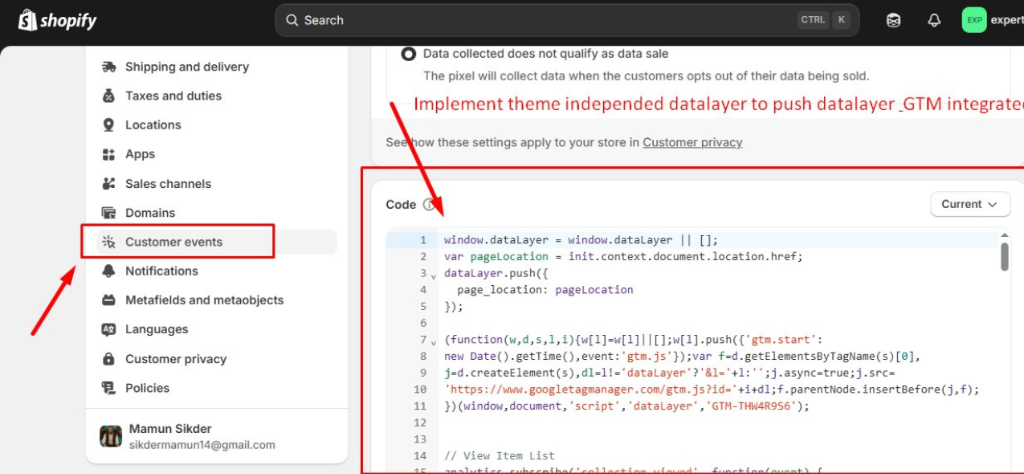Open the notifications bell in top bar
Screen dimensions: 1024x474
[x=934, y=20]
